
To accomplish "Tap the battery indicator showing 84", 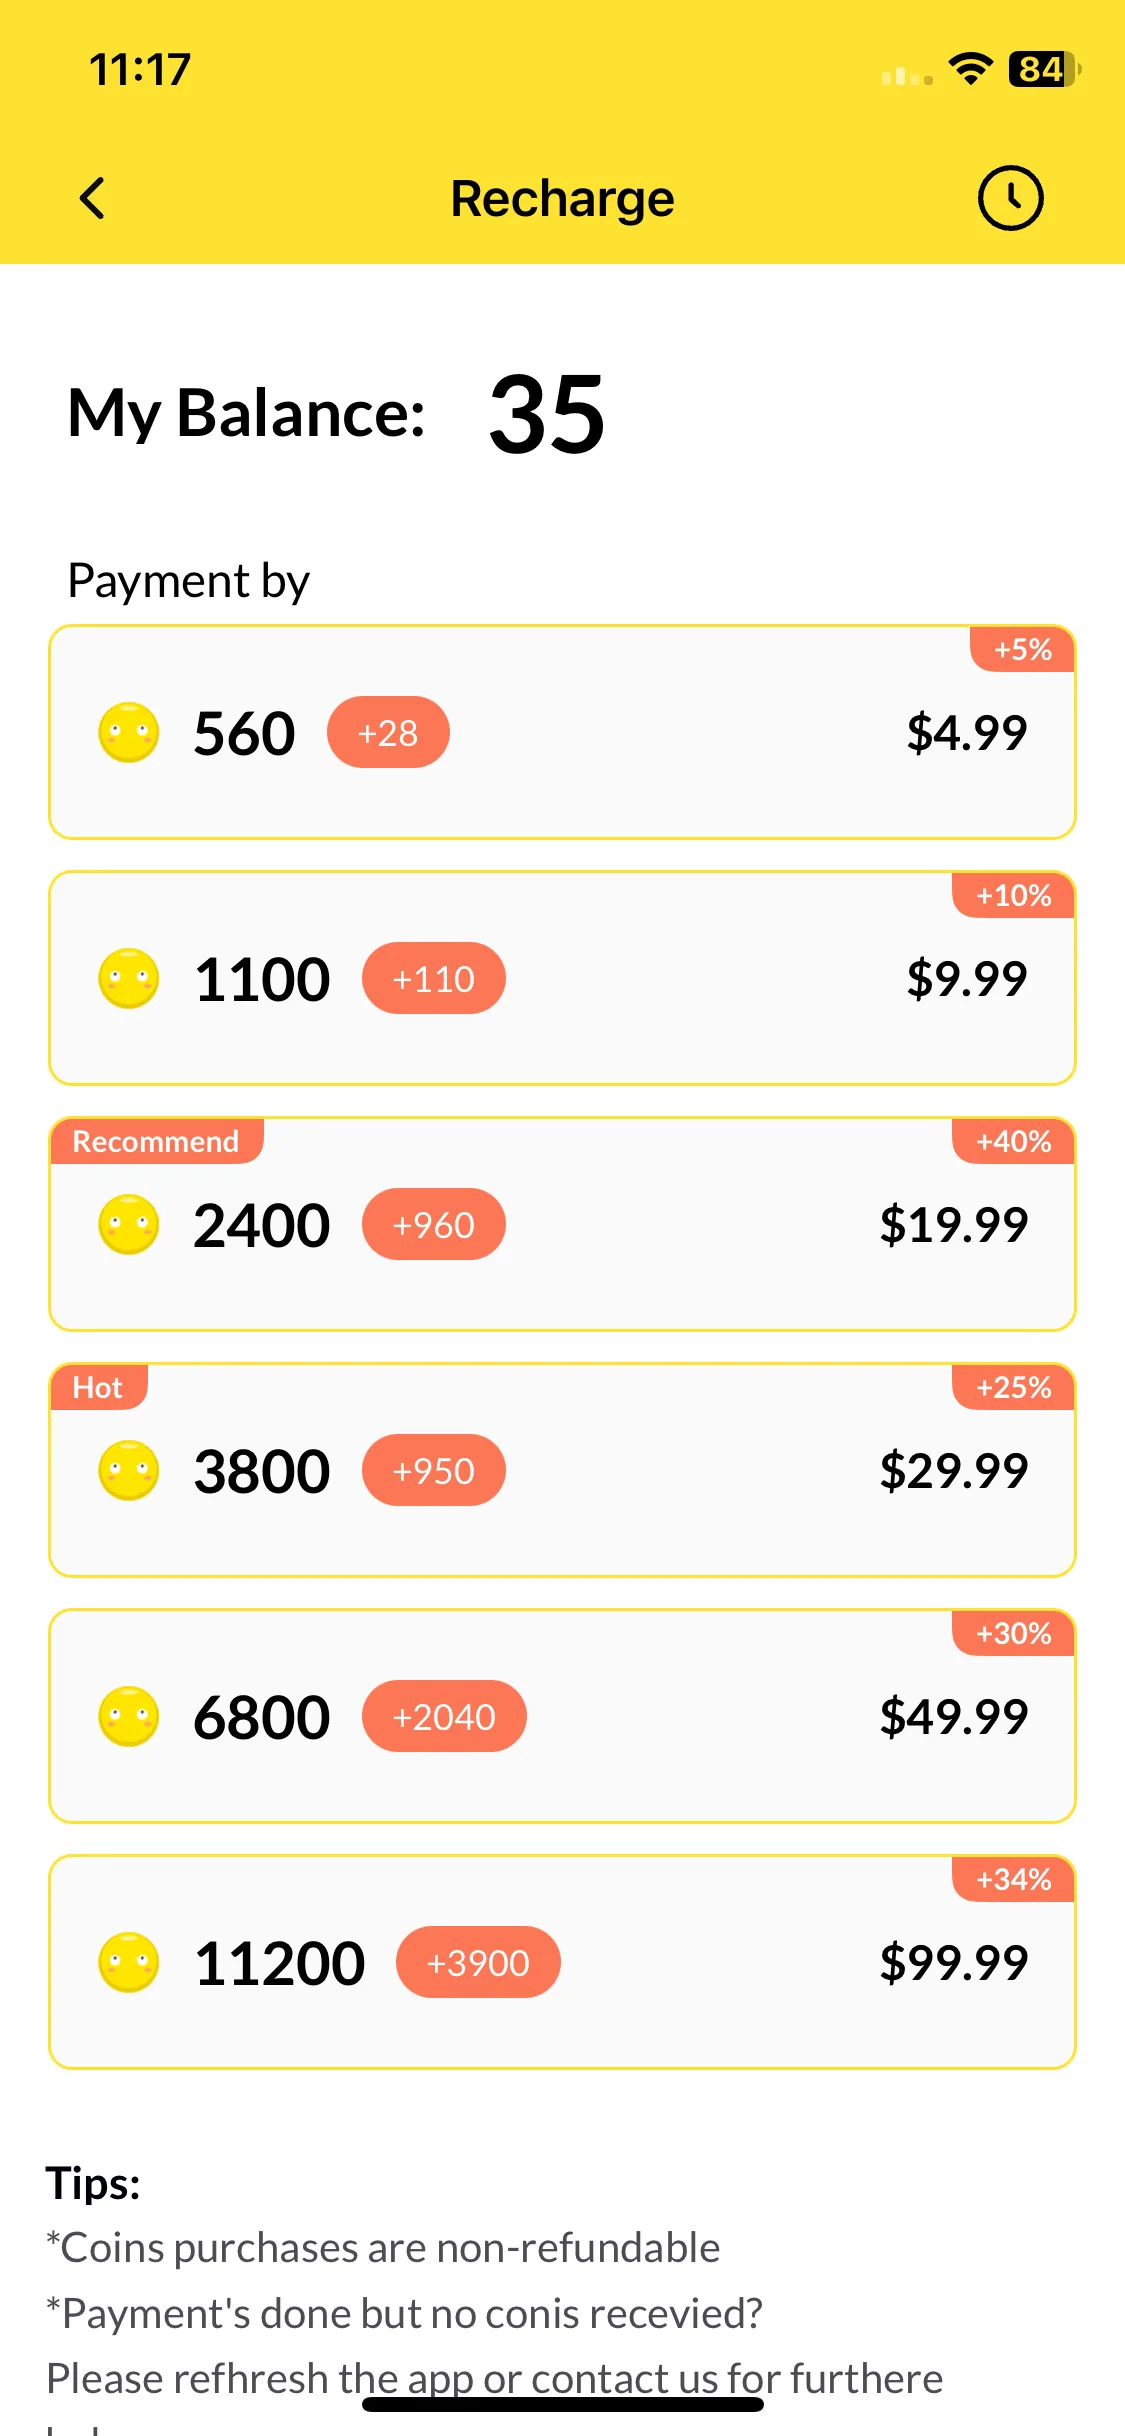I will click(x=1044, y=69).
